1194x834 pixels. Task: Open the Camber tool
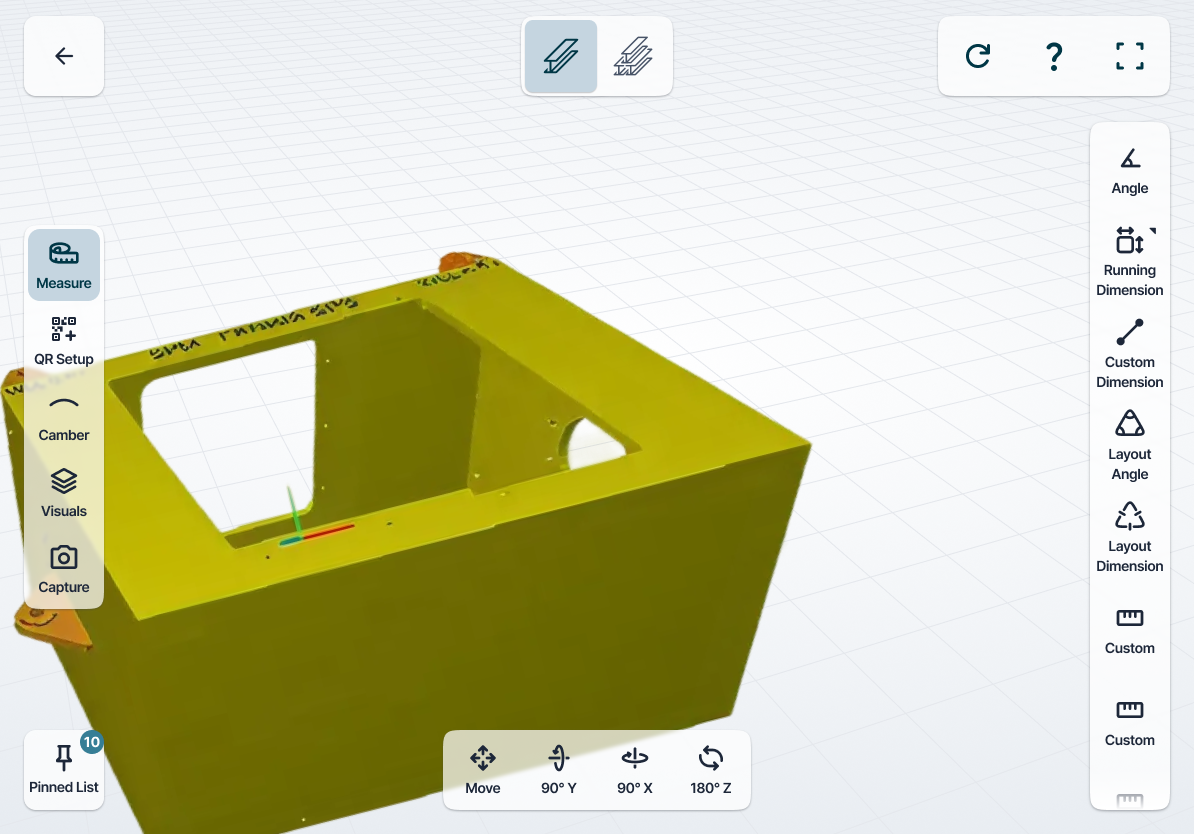(64, 417)
